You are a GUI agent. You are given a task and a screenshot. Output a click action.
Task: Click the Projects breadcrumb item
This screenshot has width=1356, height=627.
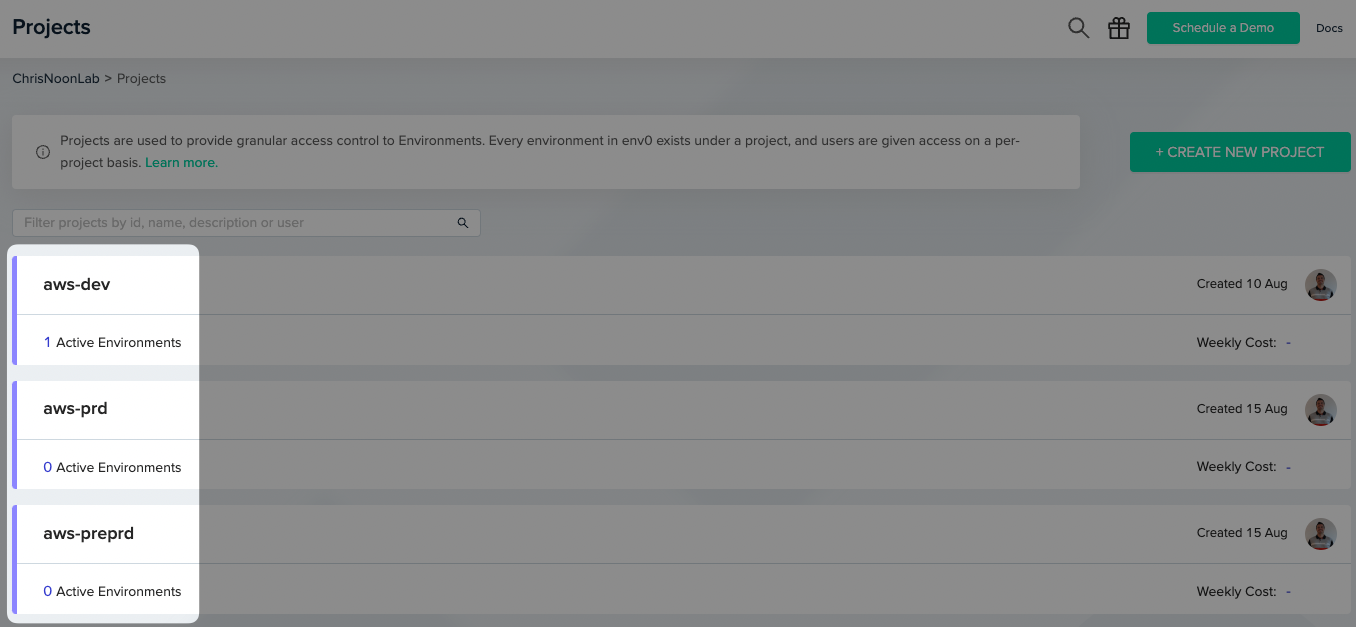point(141,78)
